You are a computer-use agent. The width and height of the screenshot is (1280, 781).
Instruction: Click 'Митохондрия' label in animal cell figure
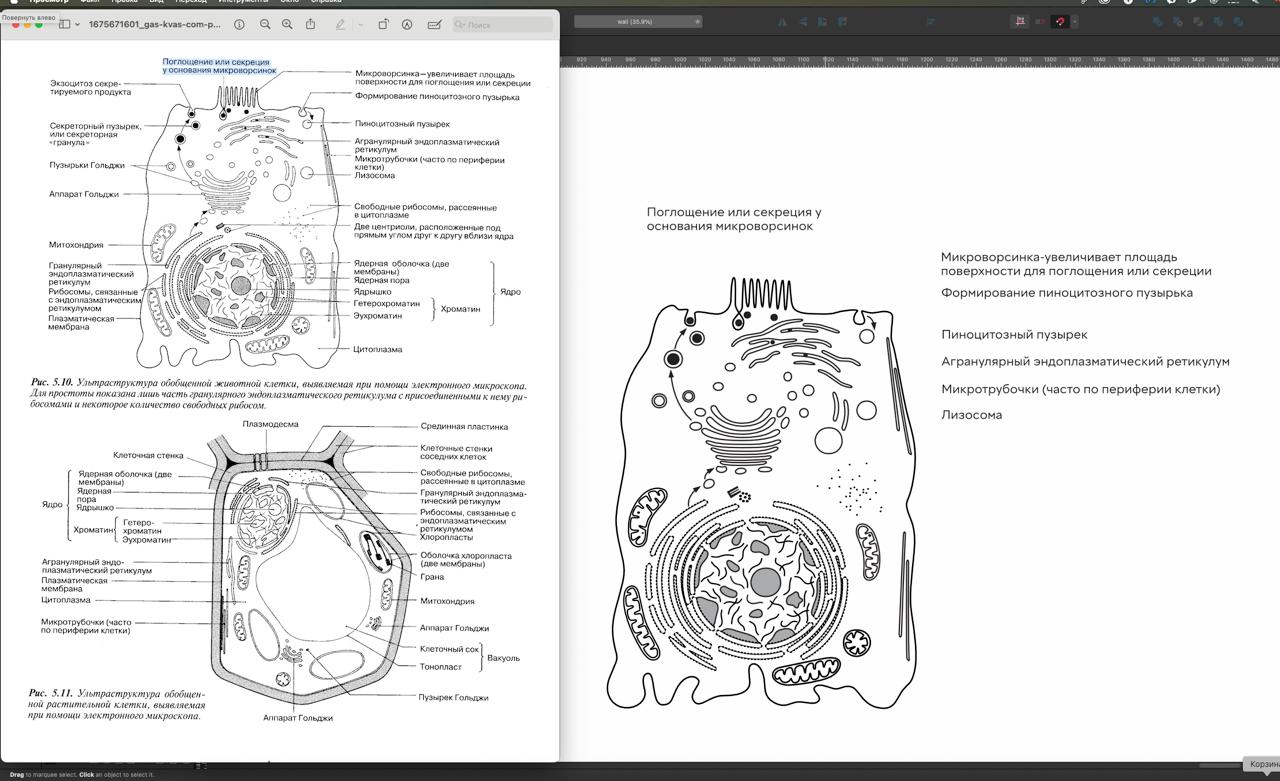[x=76, y=245]
